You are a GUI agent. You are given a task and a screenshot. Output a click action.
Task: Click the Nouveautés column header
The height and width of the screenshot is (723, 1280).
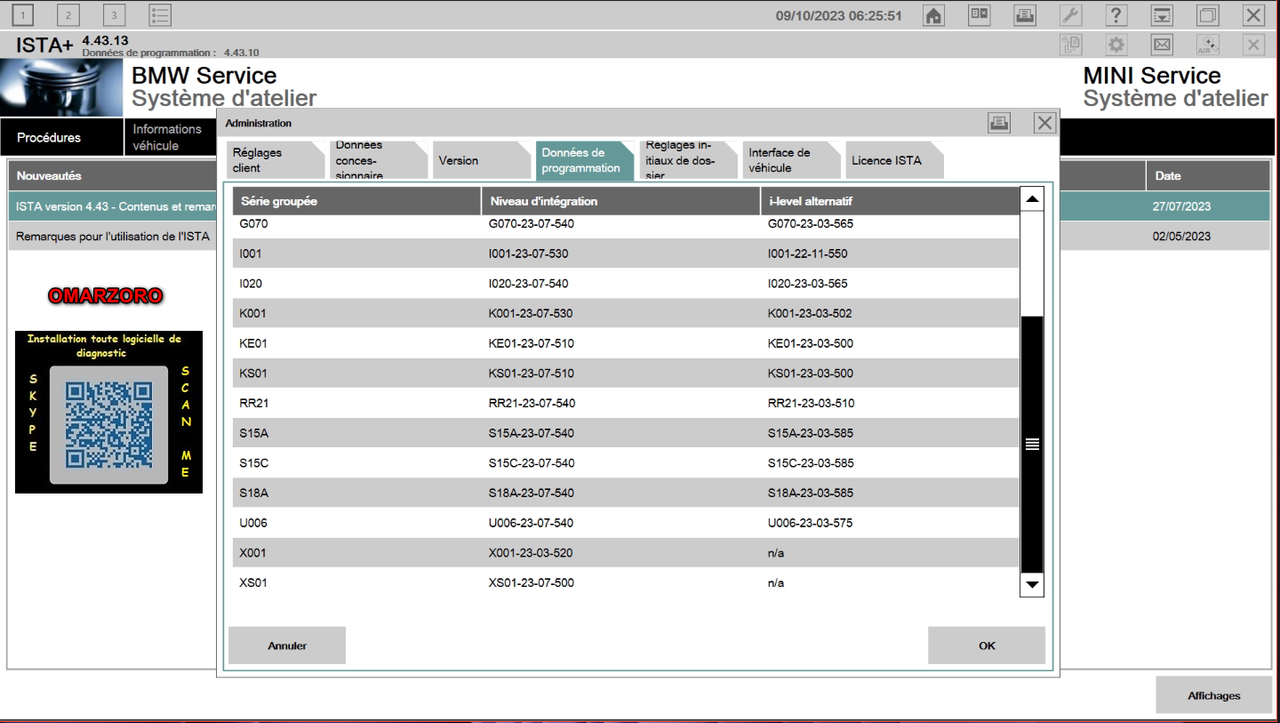click(112, 176)
